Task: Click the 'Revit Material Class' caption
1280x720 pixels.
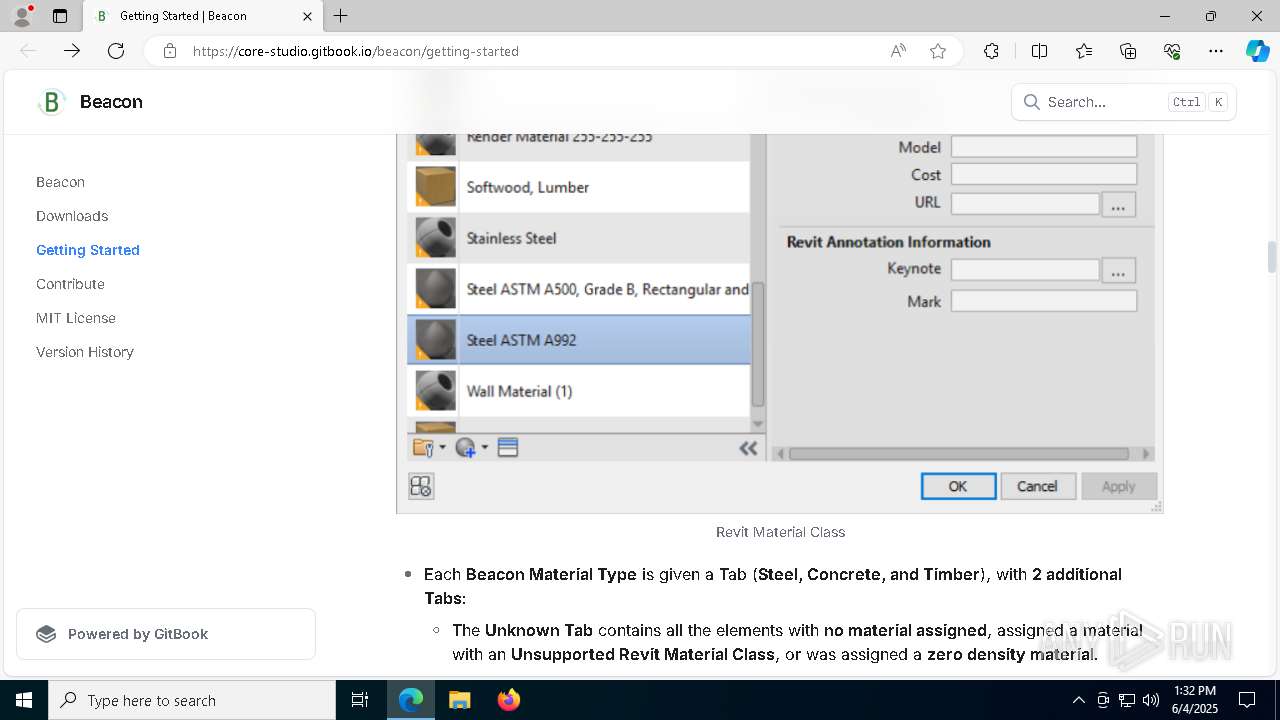Action: pyautogui.click(x=780, y=532)
